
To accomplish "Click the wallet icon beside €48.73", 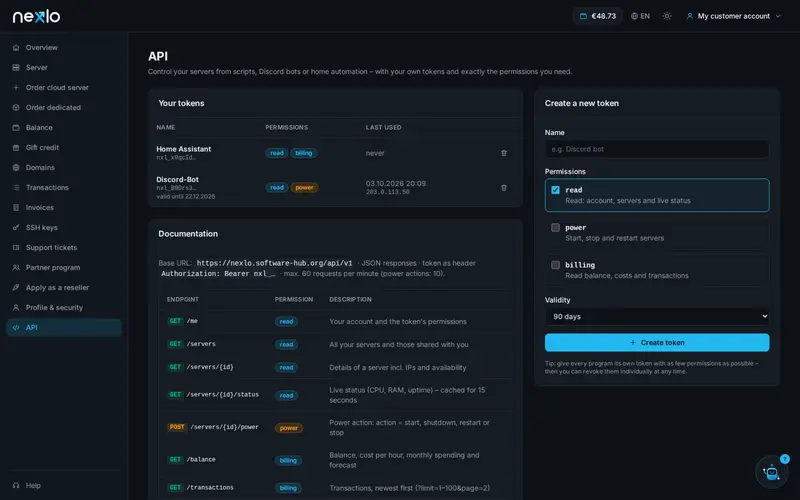I will point(583,16).
